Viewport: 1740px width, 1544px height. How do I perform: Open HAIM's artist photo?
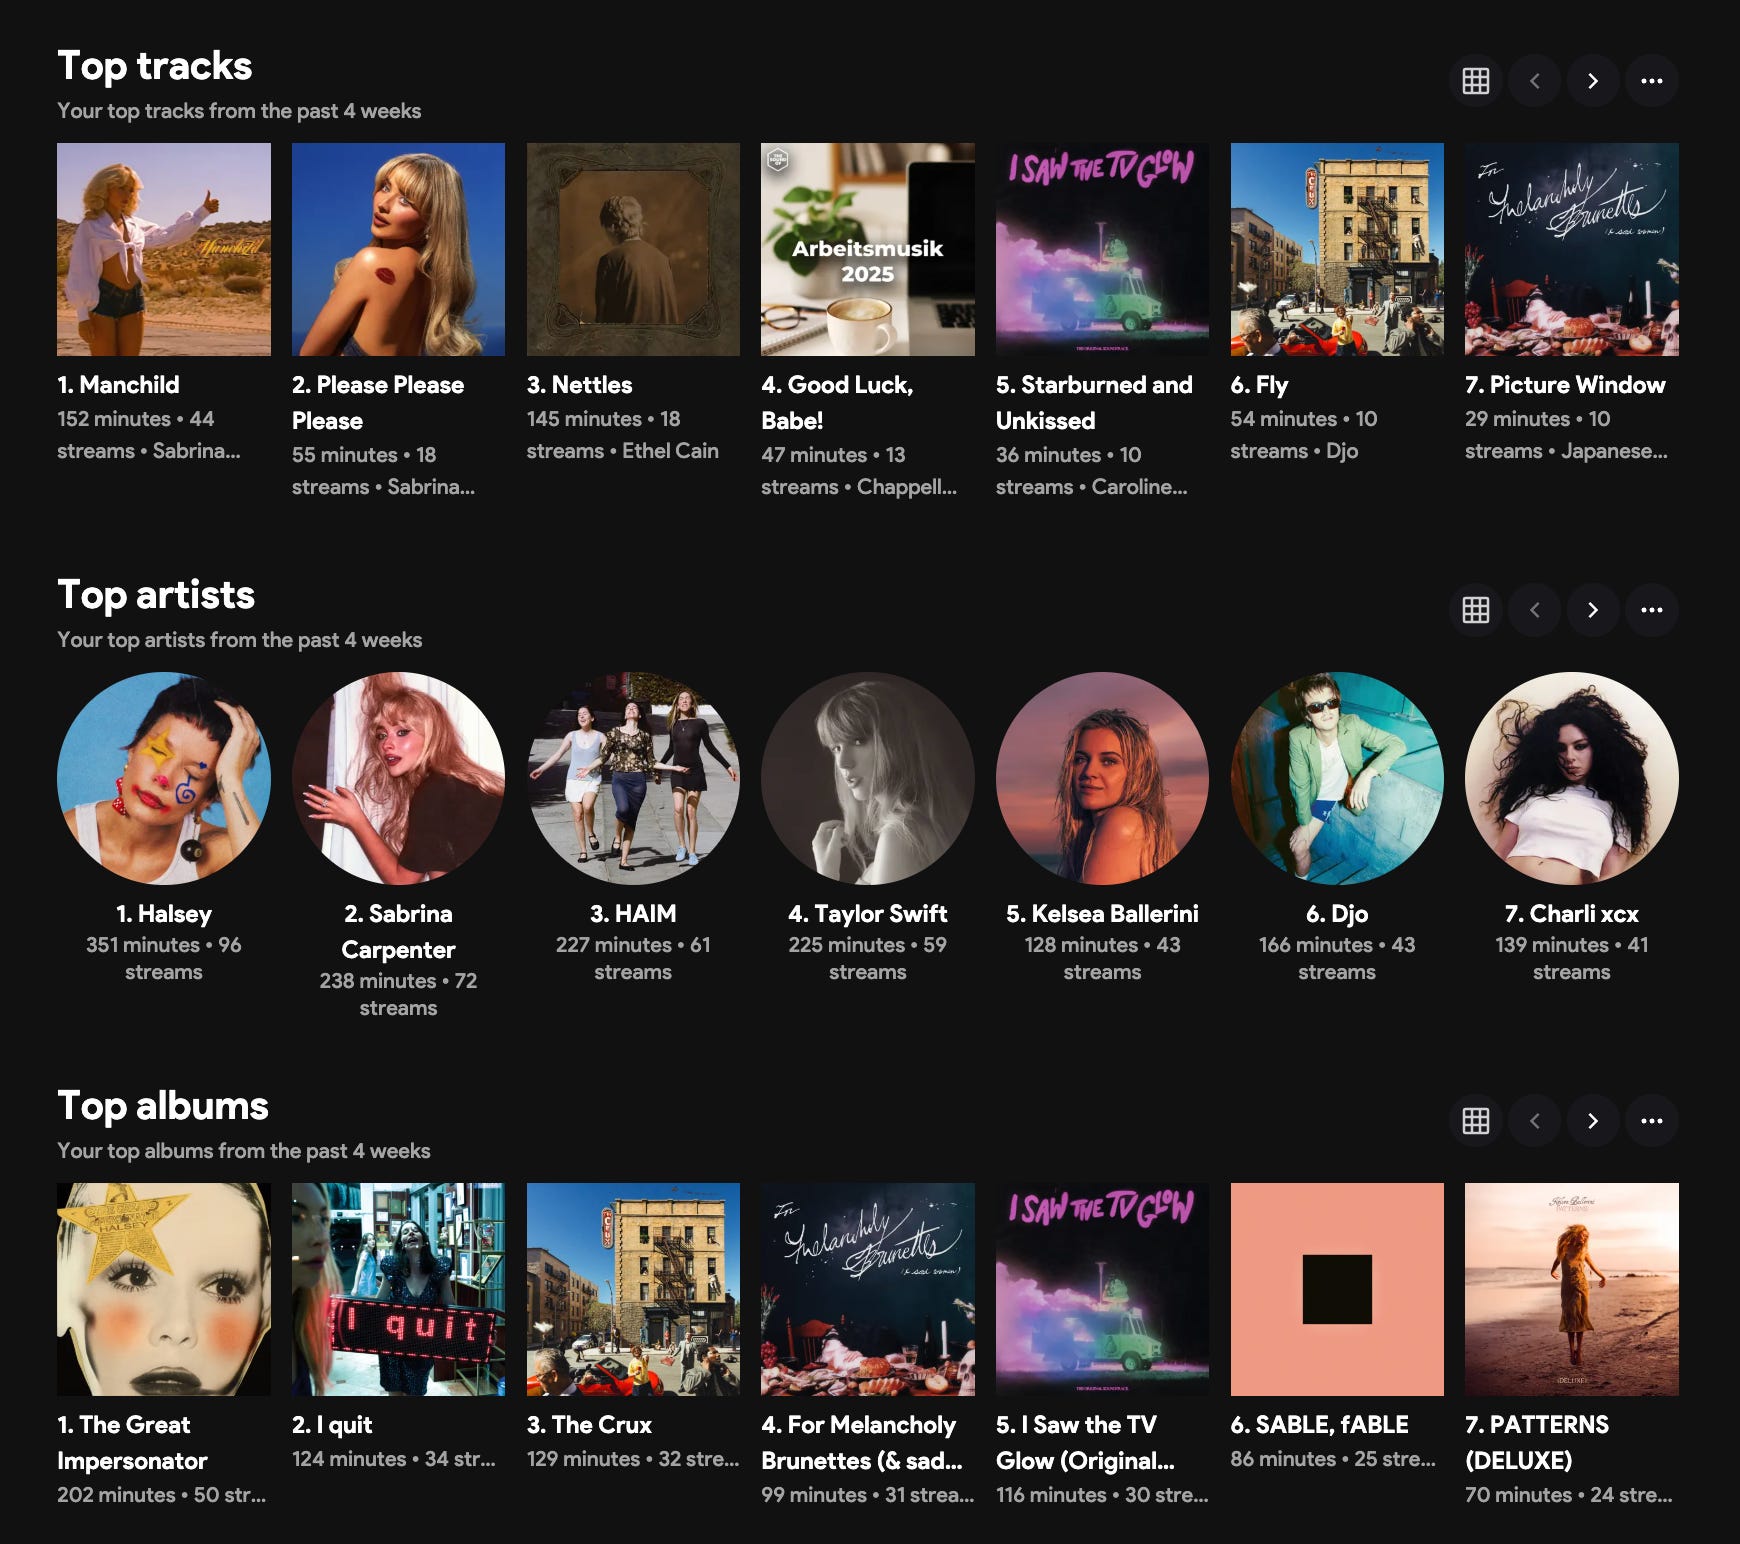point(633,778)
